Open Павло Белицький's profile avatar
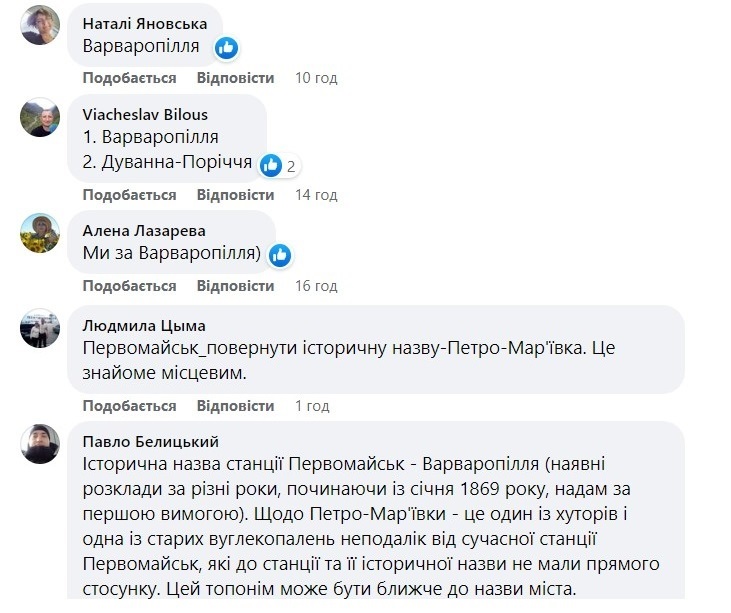 pos(40,444)
